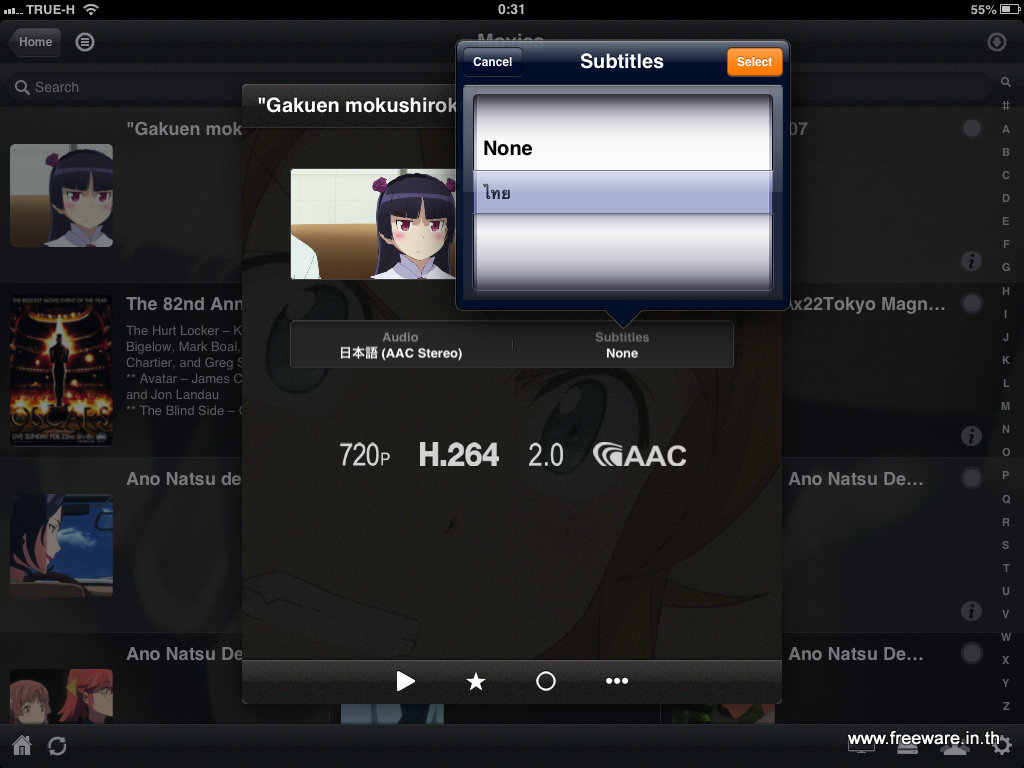Toggle watched circle on x22Tokyo Magn row

click(972, 303)
